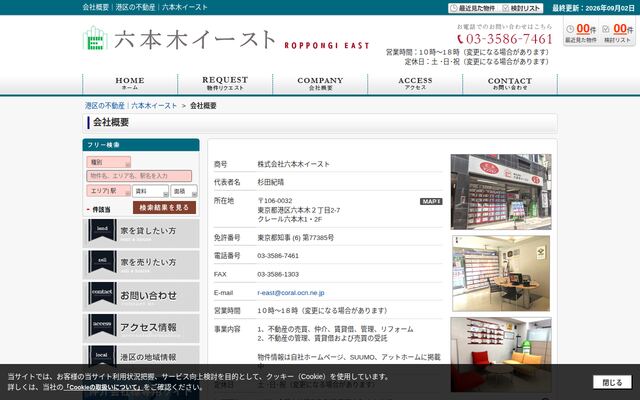This screenshot has width=640, height=400.
Task: Click the FAX number 03-3586-1303
Action: (x=278, y=274)
